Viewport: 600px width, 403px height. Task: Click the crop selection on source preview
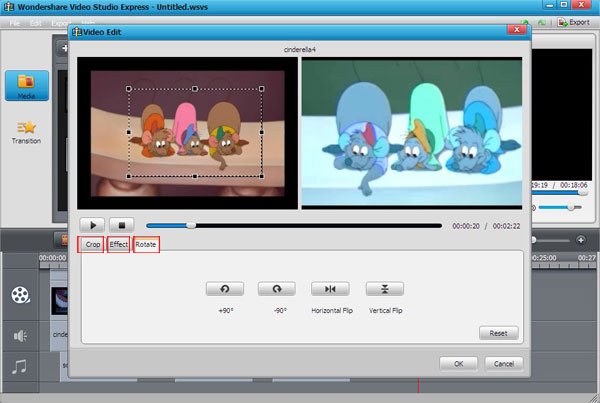(195, 132)
